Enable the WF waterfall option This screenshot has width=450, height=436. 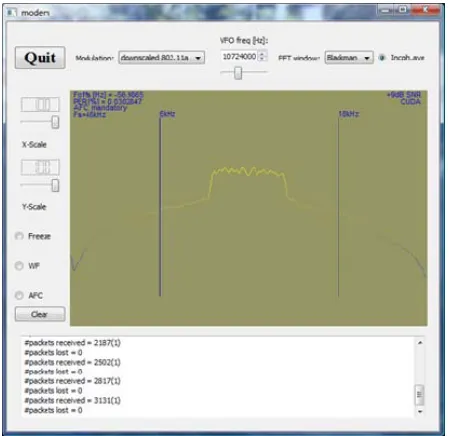click(x=19, y=266)
